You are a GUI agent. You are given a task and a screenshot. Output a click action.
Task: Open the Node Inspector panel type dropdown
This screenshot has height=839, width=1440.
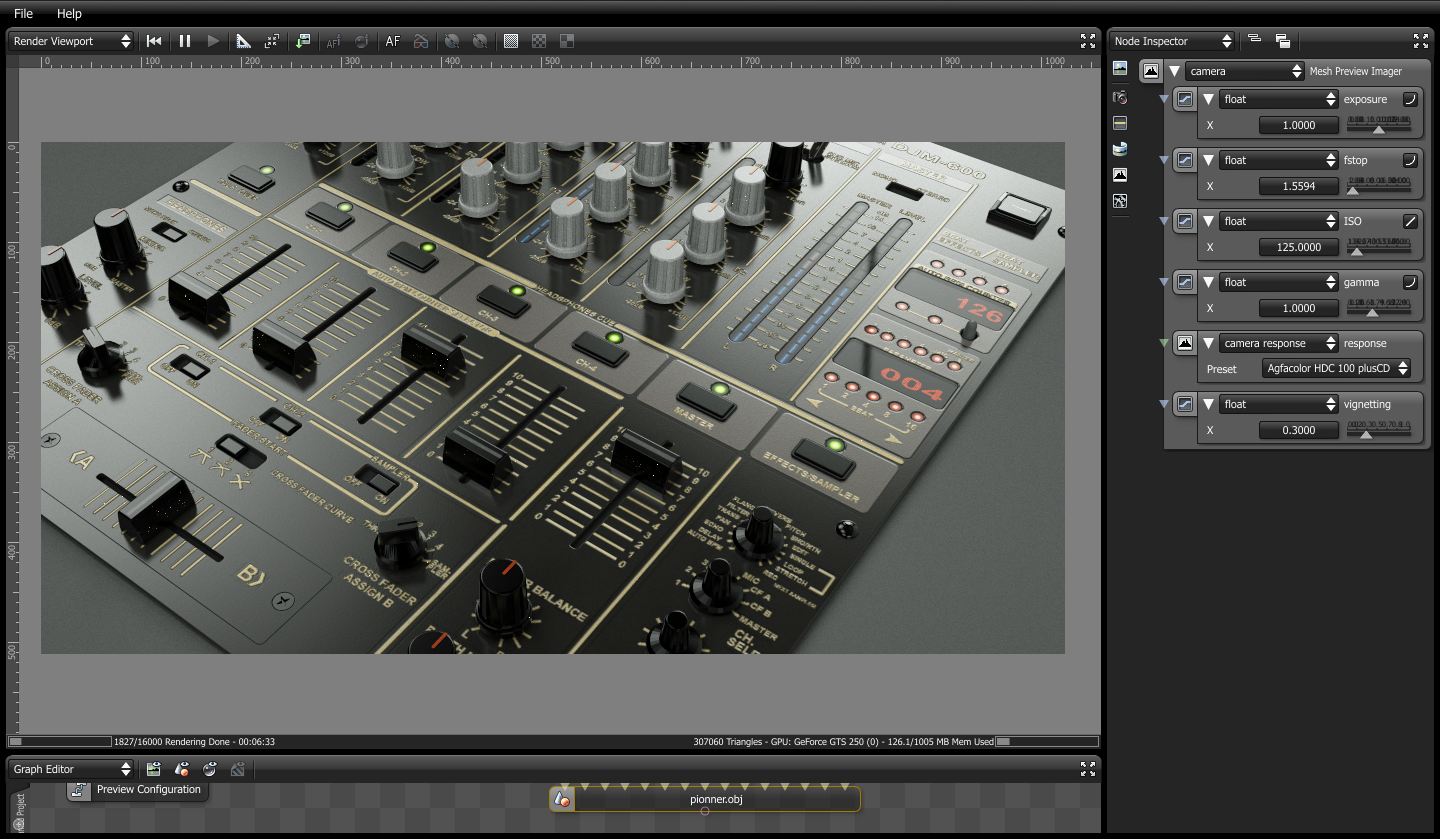click(x=1173, y=41)
